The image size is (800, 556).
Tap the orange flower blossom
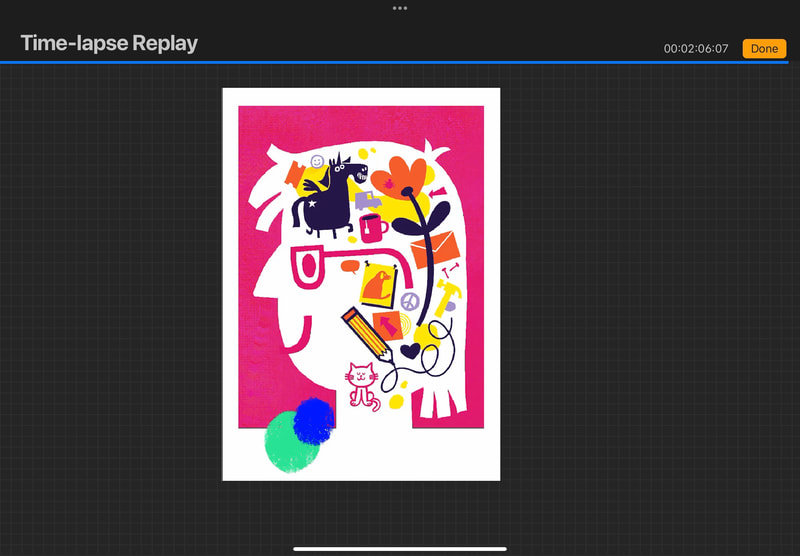(x=407, y=178)
